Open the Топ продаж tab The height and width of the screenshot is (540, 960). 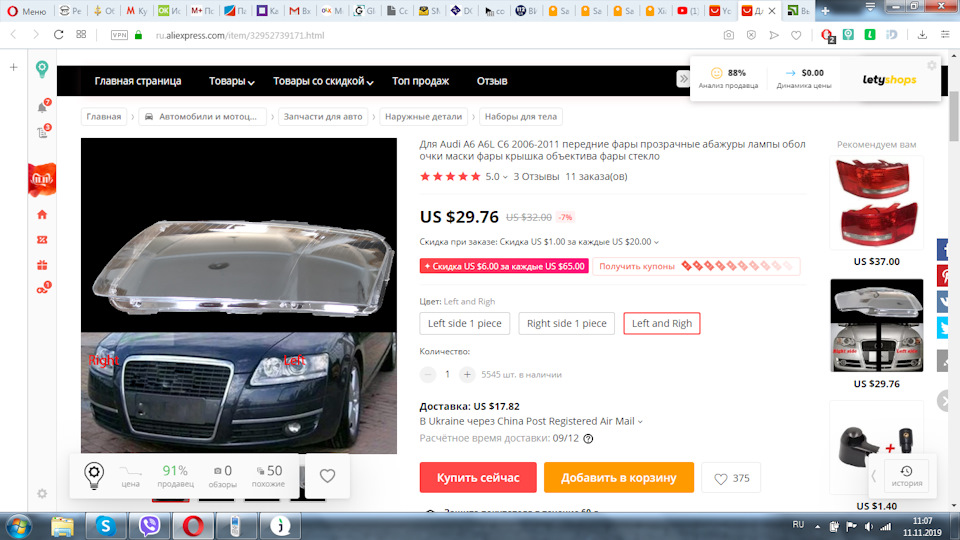pos(421,81)
